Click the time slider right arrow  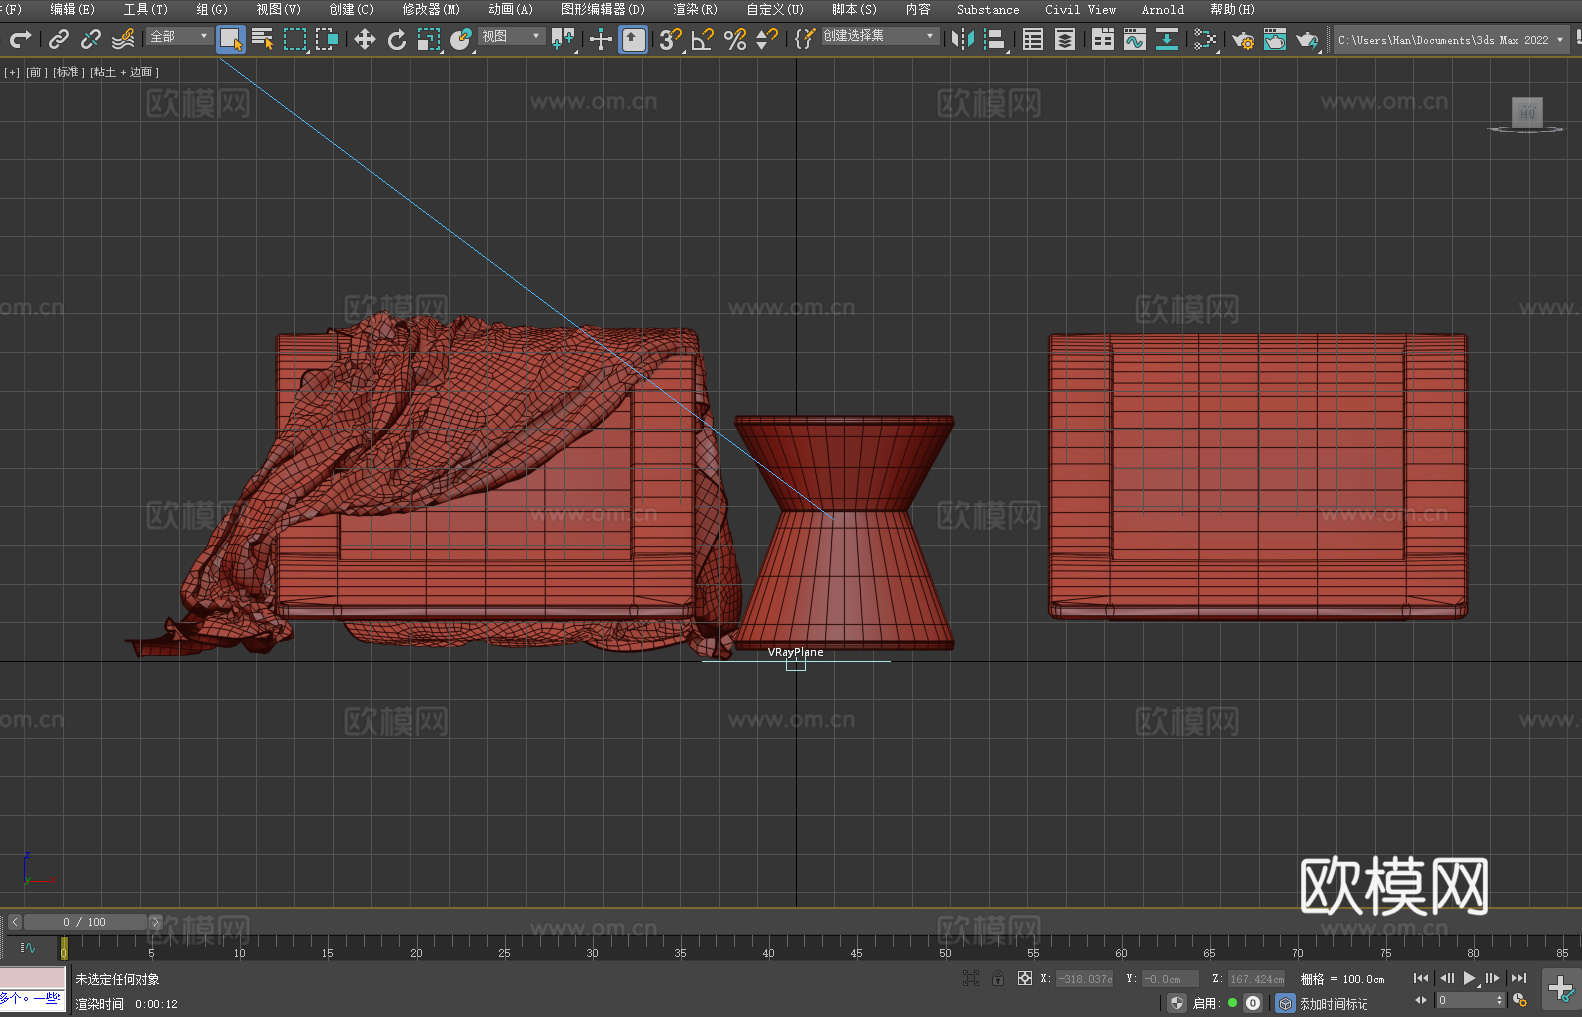pos(155,922)
